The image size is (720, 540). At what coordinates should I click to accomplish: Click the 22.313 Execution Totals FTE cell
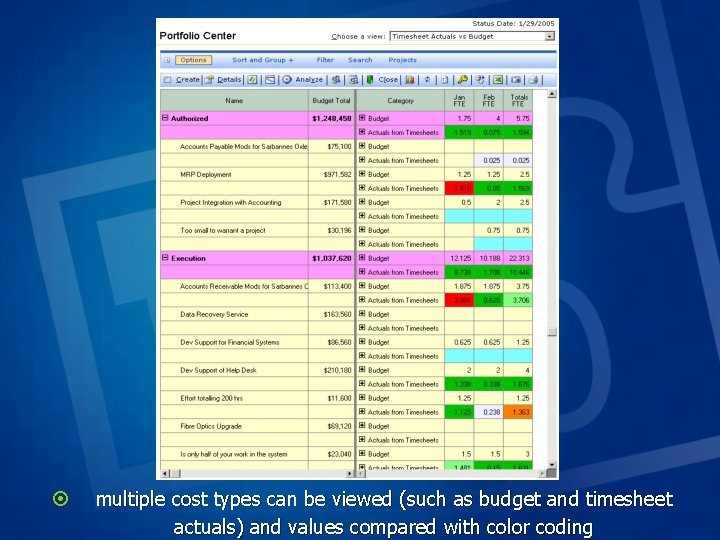coord(518,258)
